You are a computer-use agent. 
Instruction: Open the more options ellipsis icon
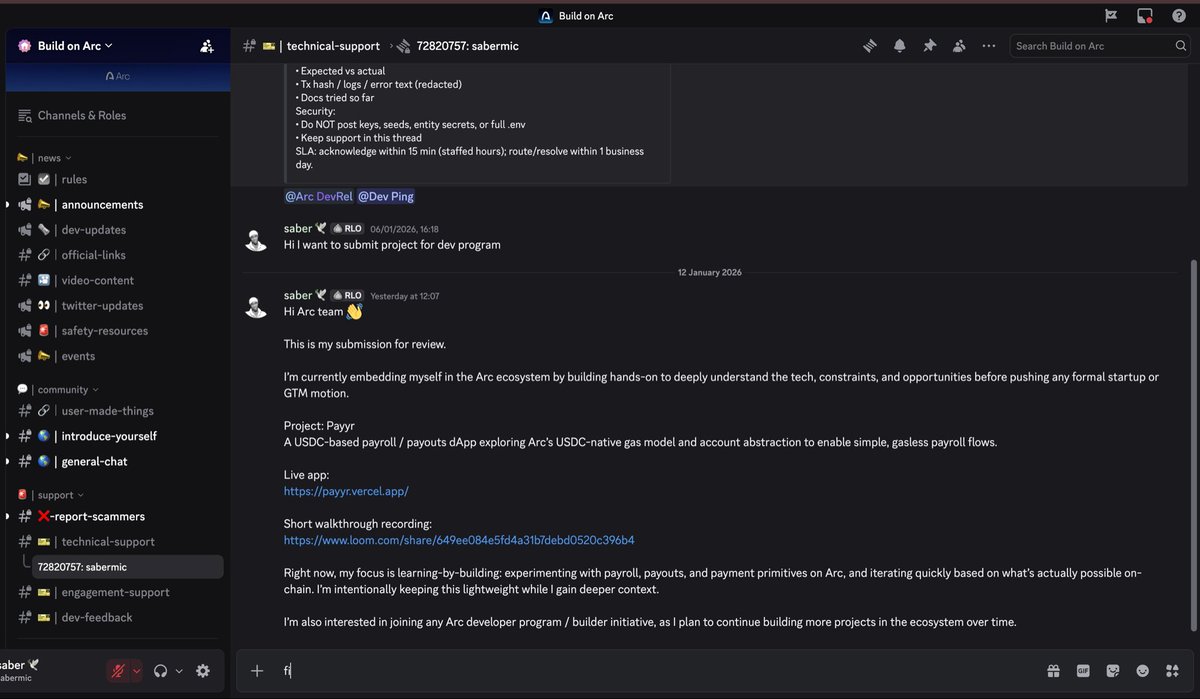(989, 46)
